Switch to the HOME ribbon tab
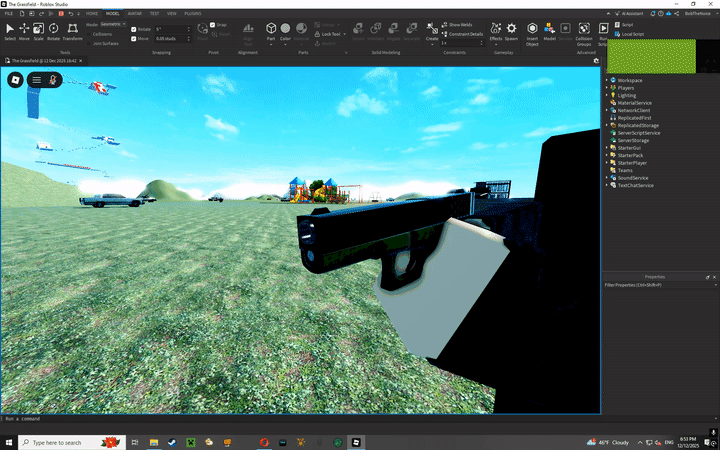This screenshot has height=450, width=720. click(92, 14)
